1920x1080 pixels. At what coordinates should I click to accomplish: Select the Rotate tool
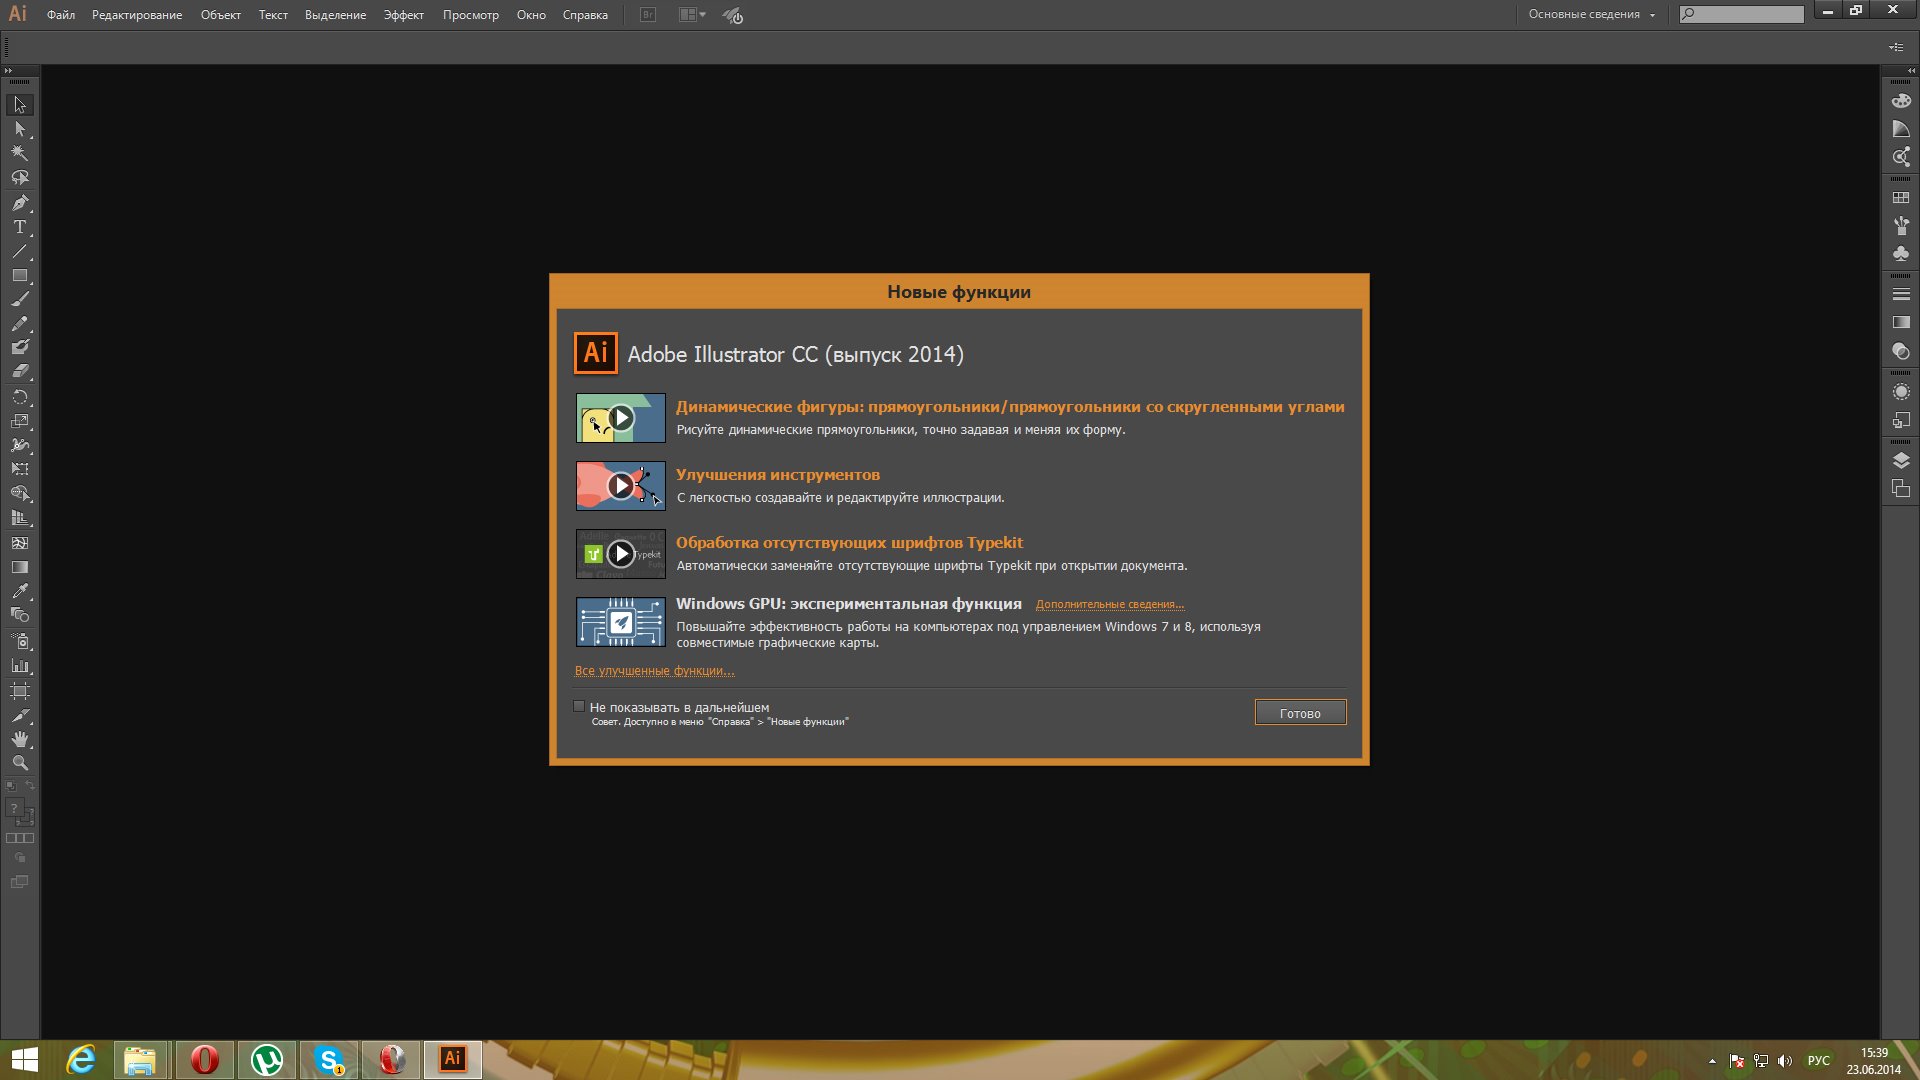click(x=20, y=397)
